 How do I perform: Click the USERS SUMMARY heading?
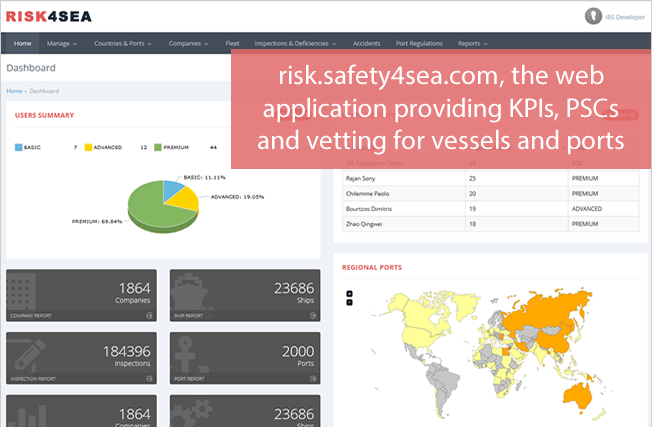coord(44,116)
